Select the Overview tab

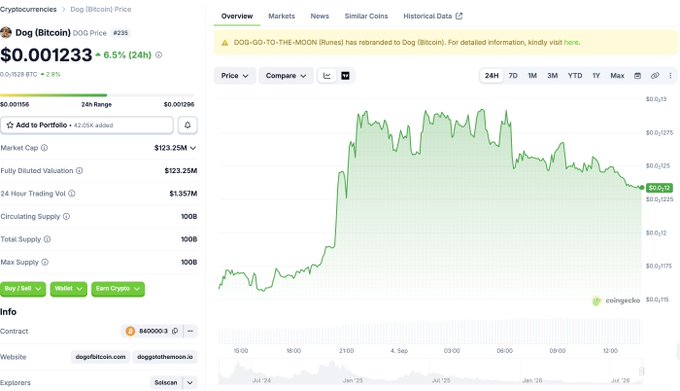[x=237, y=16]
